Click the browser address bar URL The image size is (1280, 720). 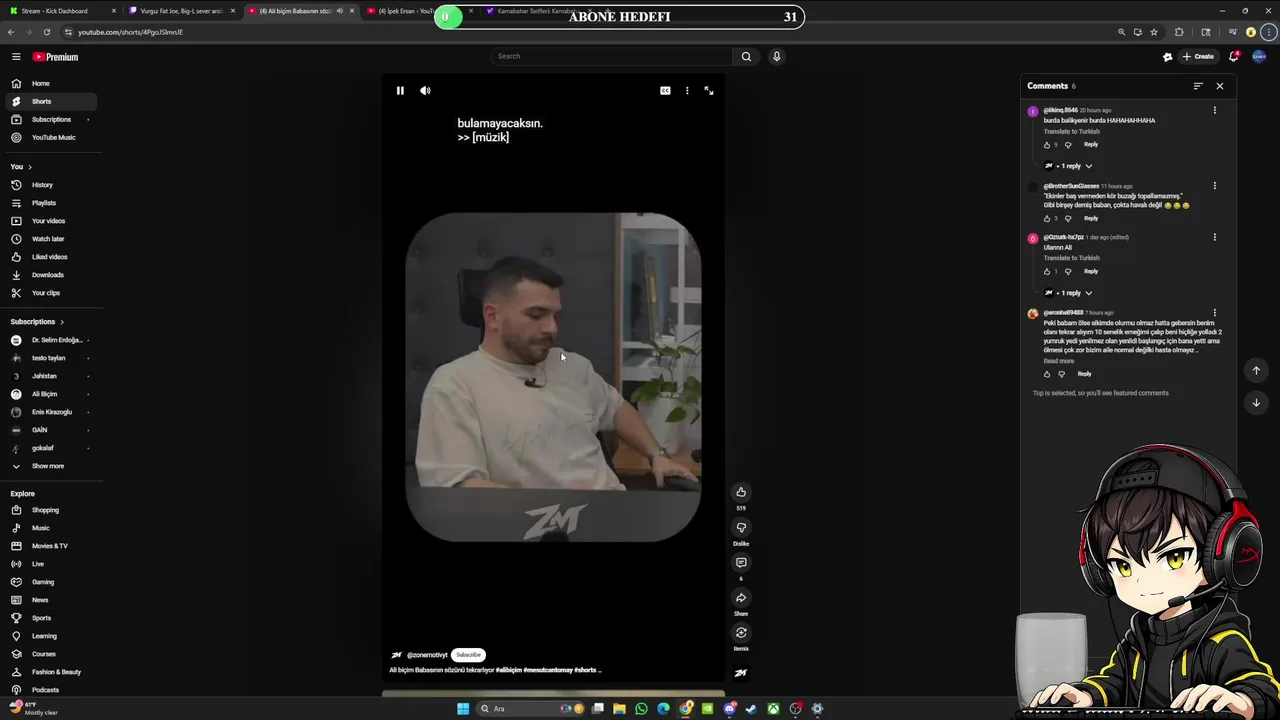pos(131,32)
